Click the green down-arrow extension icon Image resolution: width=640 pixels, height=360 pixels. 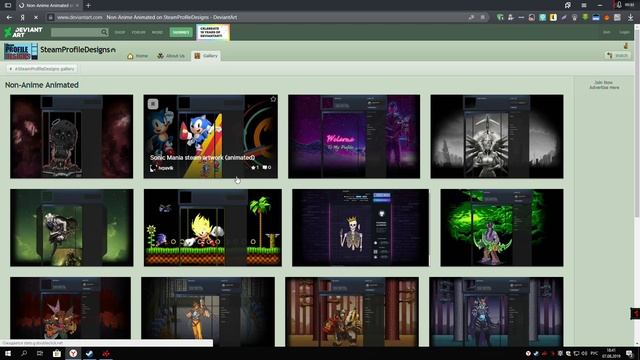pyautogui.click(x=585, y=18)
